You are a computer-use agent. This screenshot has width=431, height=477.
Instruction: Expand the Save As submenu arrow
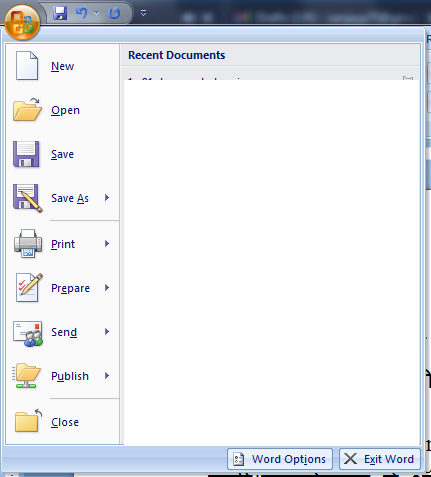click(107, 198)
